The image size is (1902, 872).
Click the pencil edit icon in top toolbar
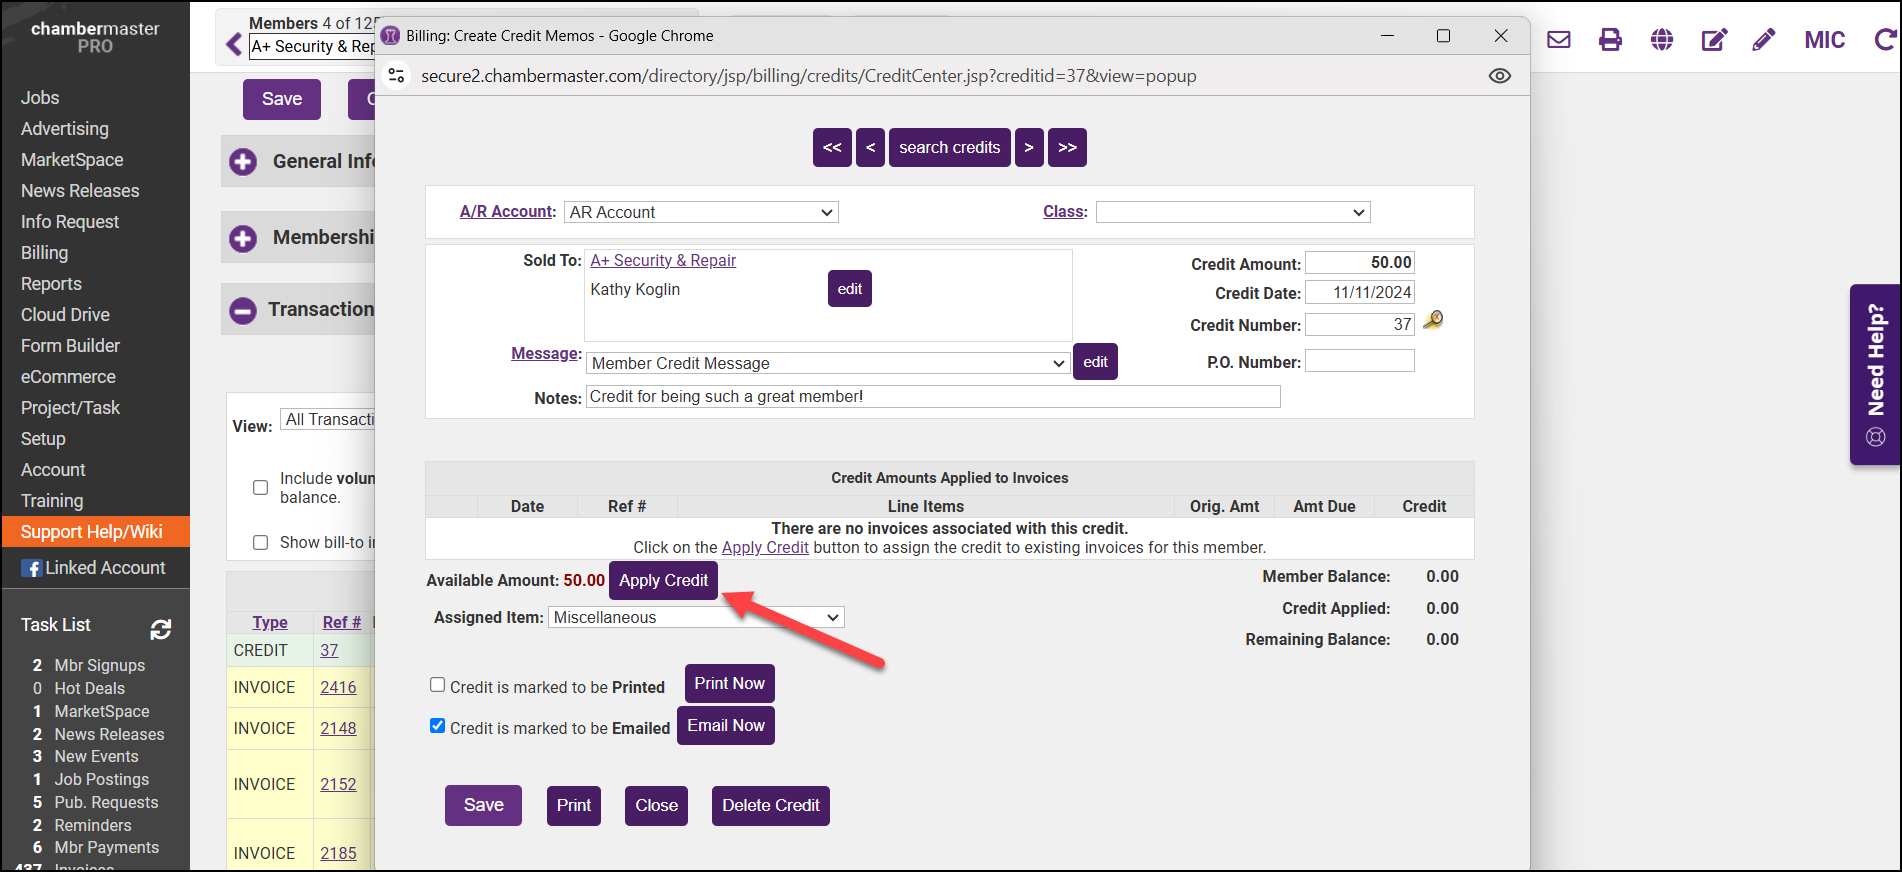coord(1764,40)
